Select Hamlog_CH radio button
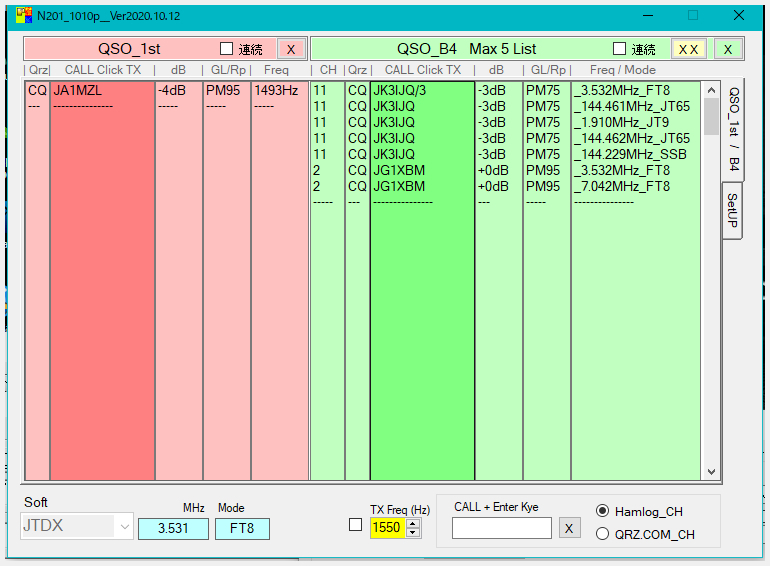 602,511
